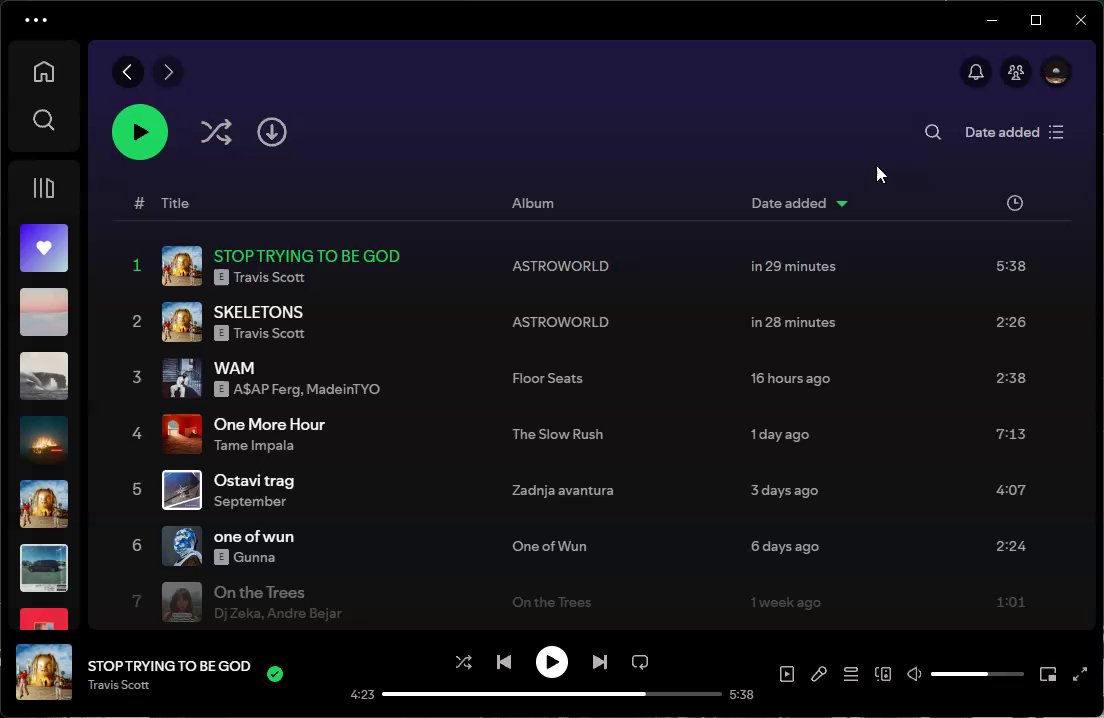
Task: Skip to the previous track
Action: [x=504, y=662]
